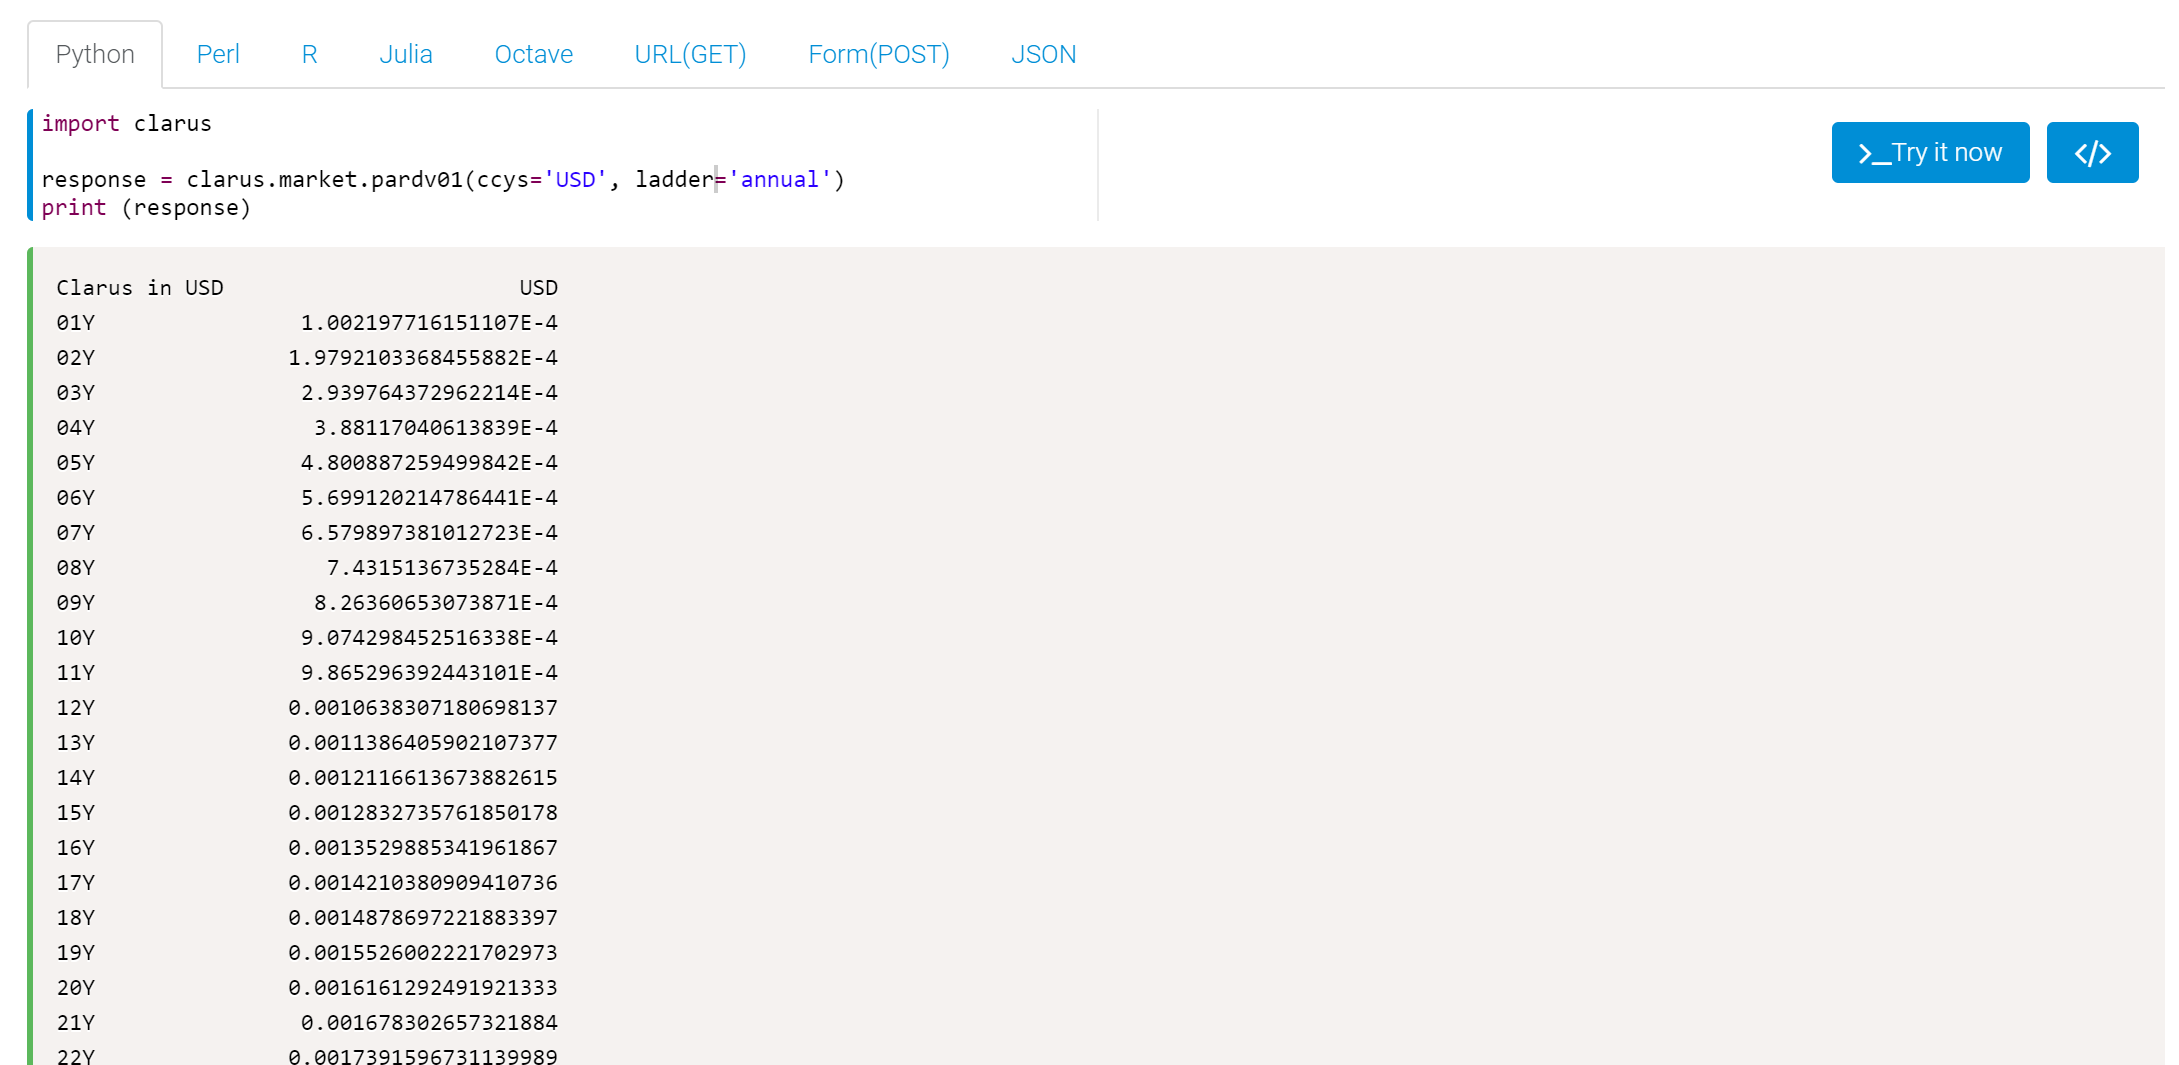2179x1065 pixels.
Task: Click the 'import clarus' code line
Action: coord(127,124)
